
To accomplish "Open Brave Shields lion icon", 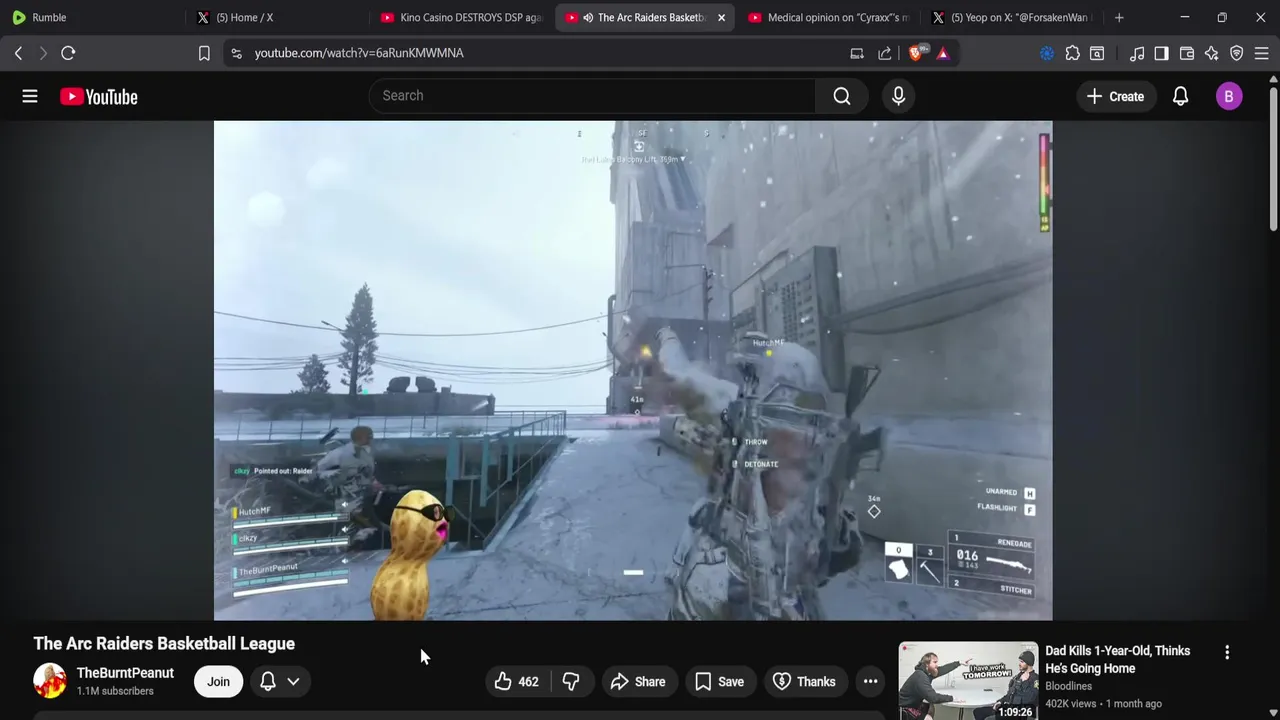I will 916,53.
